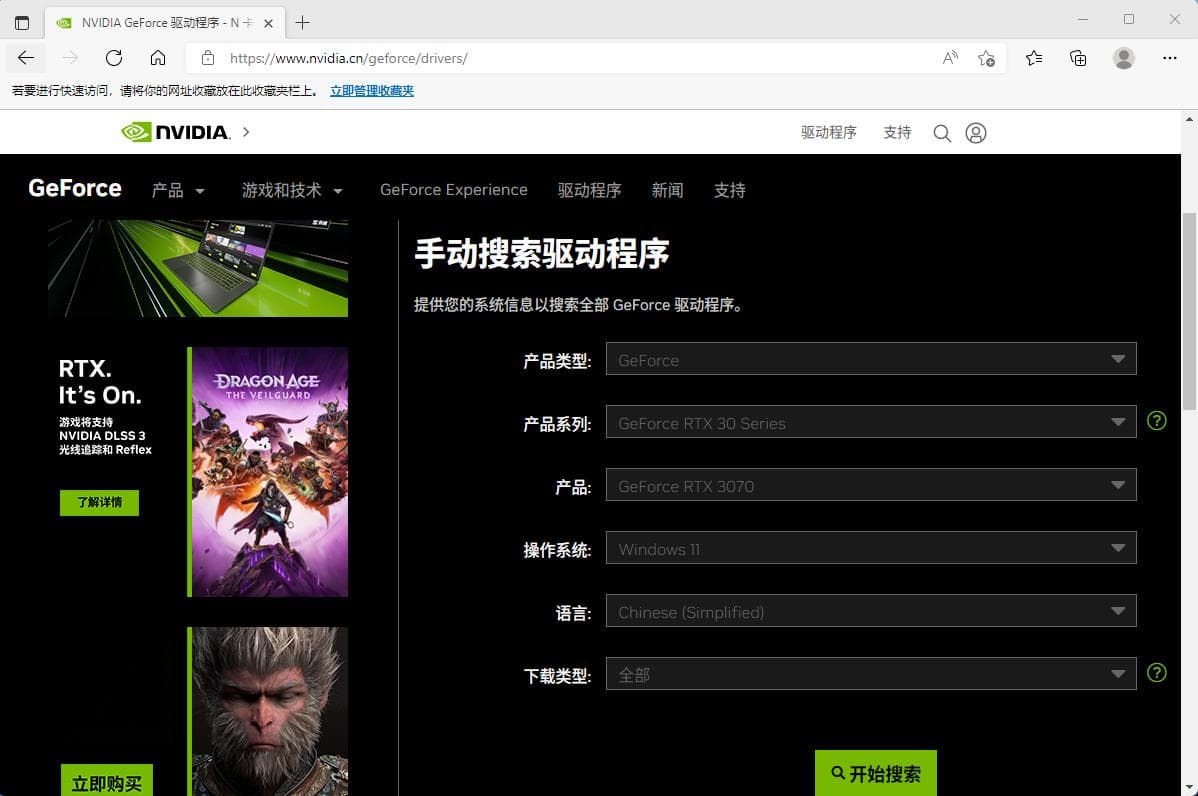
Task: Open the 产品类型 GeForce dropdown
Action: tap(871, 359)
